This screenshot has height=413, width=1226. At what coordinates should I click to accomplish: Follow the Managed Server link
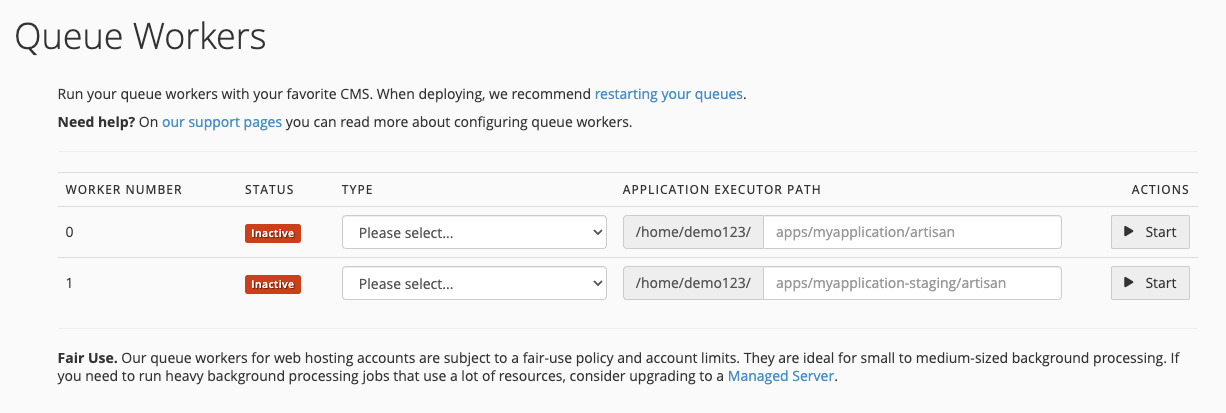[x=780, y=376]
